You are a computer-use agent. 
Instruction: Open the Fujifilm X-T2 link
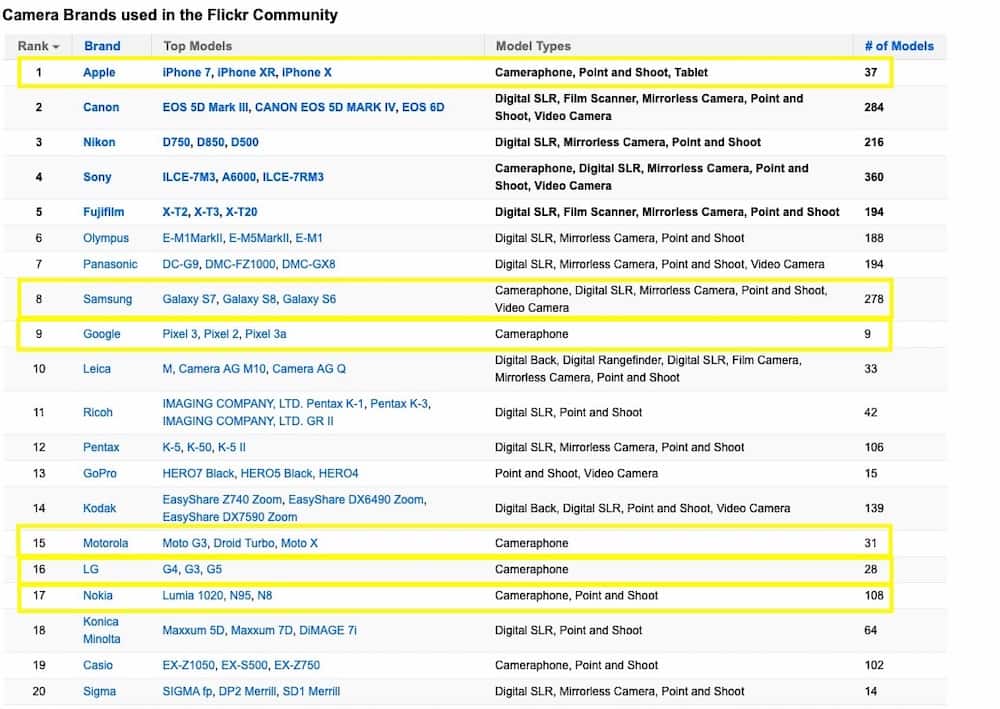(175, 212)
